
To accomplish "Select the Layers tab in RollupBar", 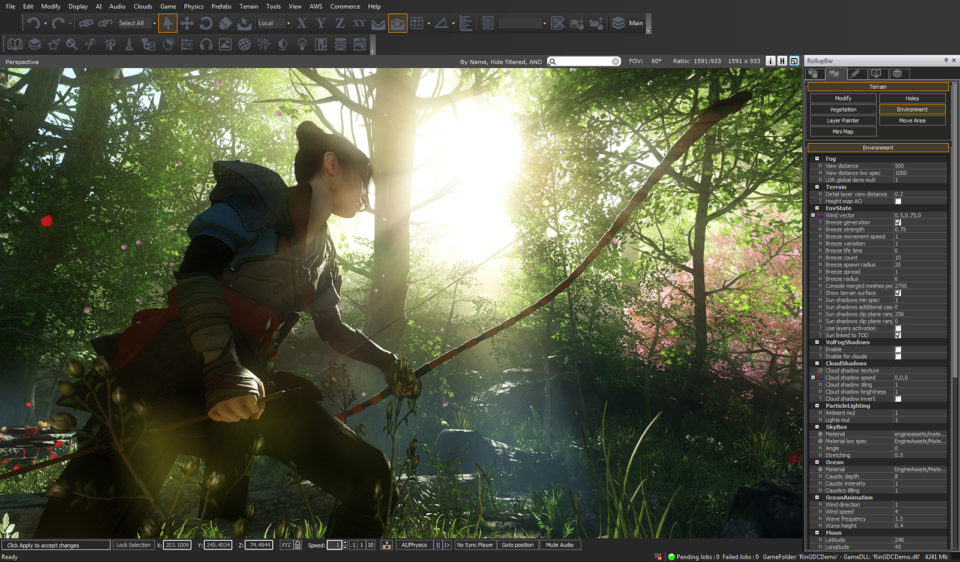I will pos(897,73).
